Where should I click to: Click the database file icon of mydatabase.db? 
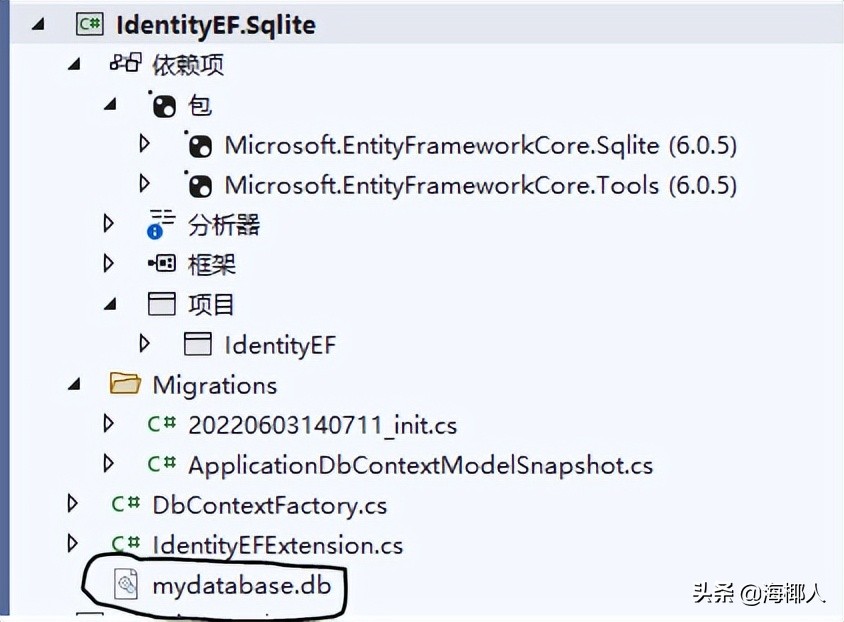tap(126, 584)
